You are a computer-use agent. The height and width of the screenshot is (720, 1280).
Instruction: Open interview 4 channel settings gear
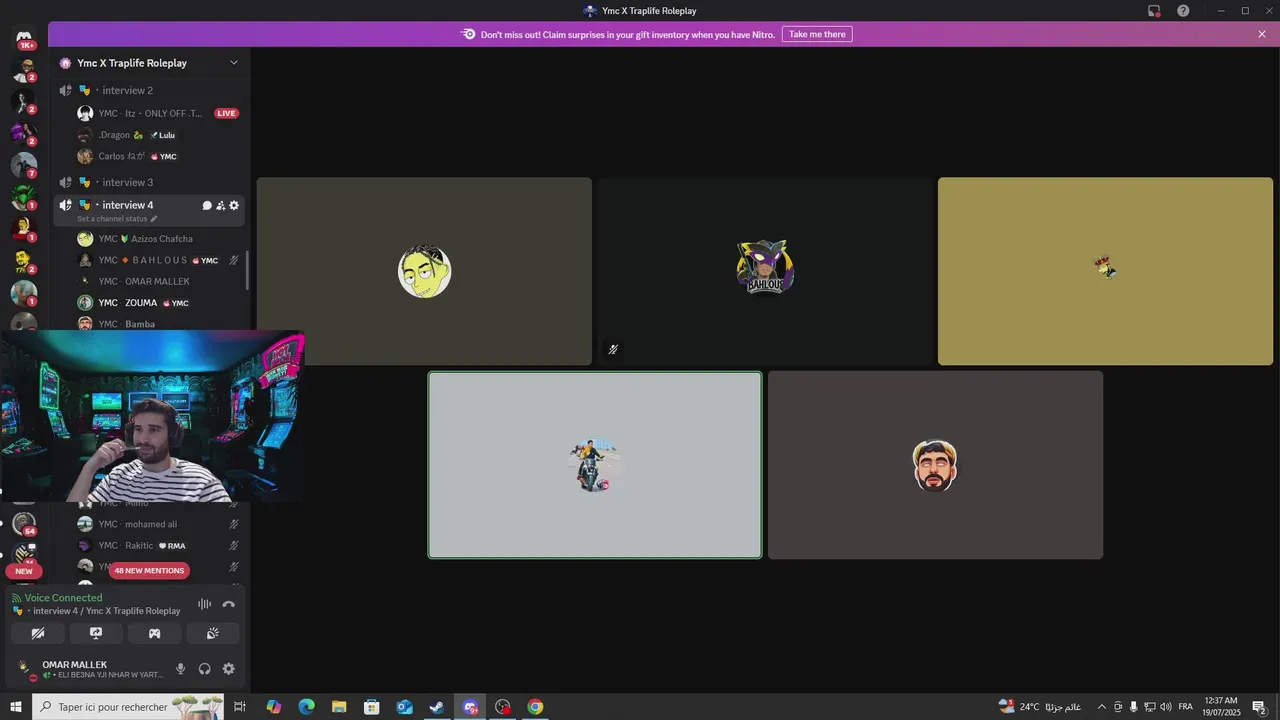coord(234,205)
